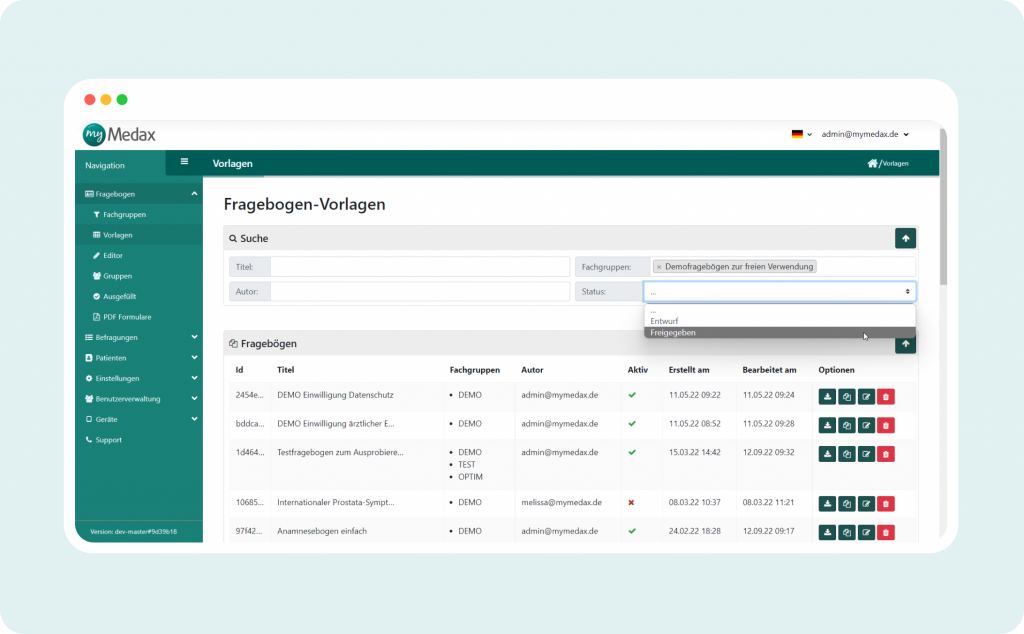
Task: Click the hamburger menu icon
Action: pos(184,162)
